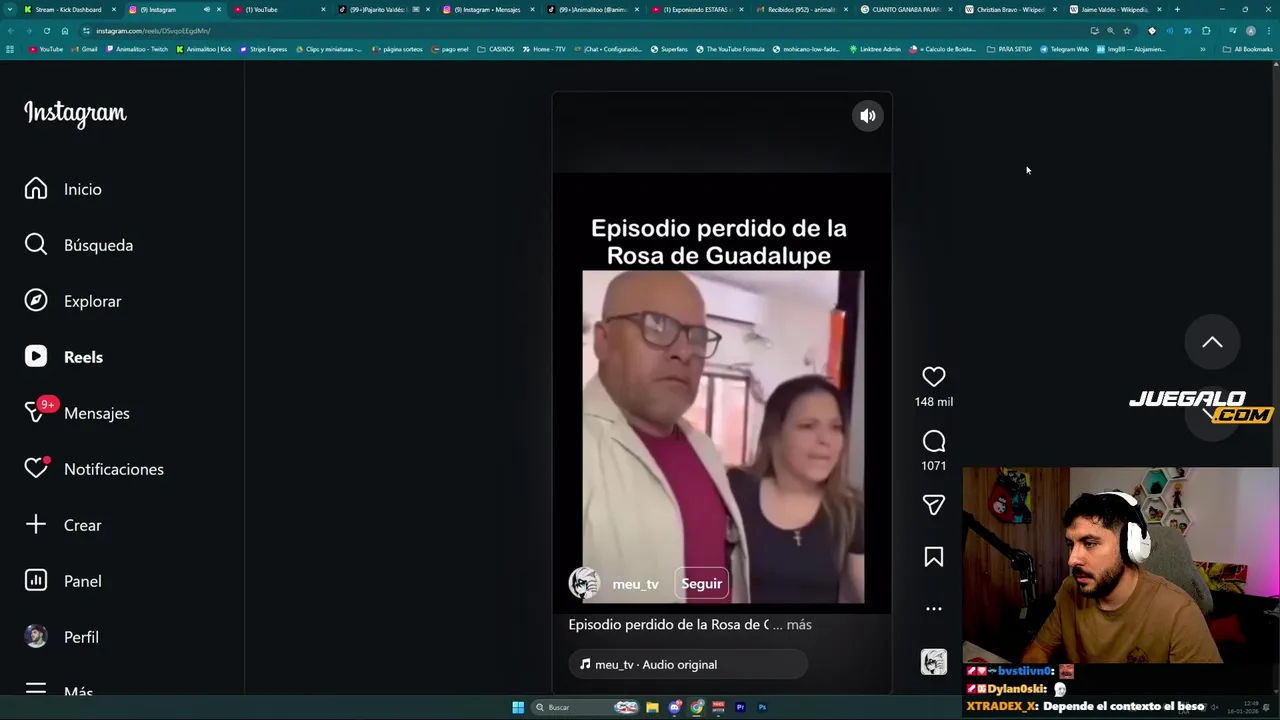
Task: Switch to the Exponiendo ESTAFAS YouTube tab
Action: pos(698,9)
